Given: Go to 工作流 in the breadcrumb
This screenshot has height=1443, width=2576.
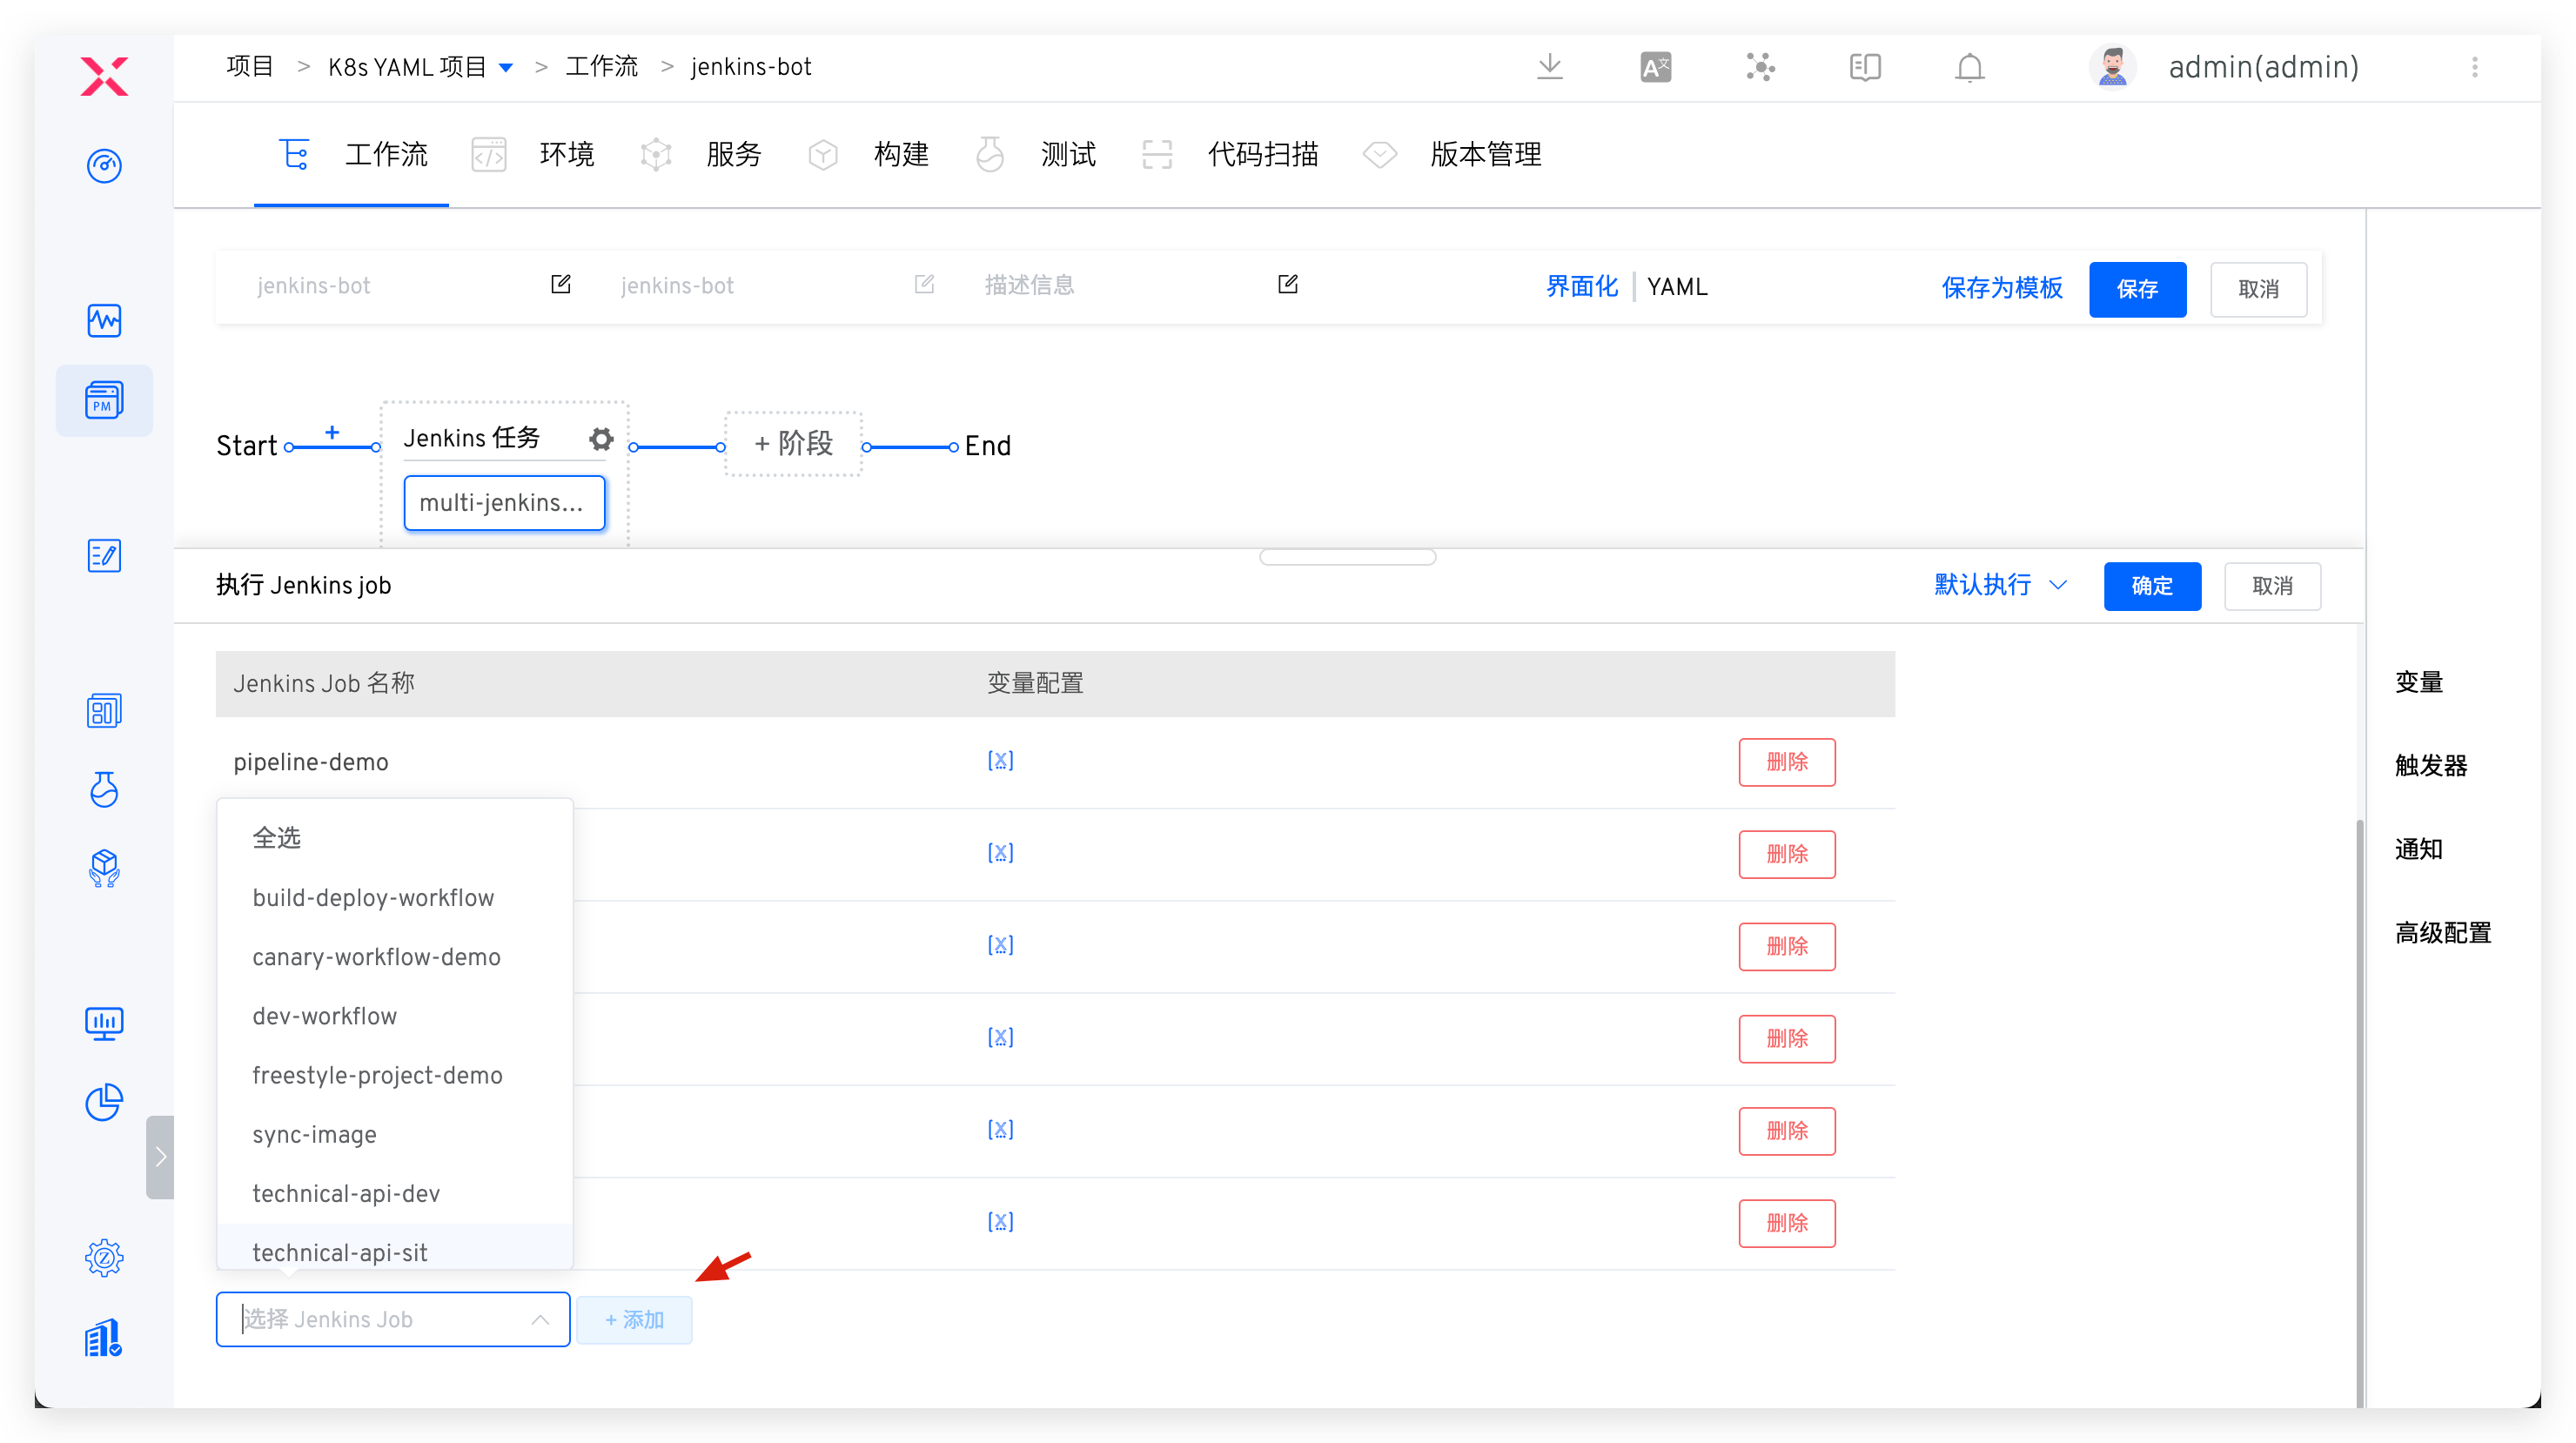Looking at the screenshot, I should (x=601, y=67).
